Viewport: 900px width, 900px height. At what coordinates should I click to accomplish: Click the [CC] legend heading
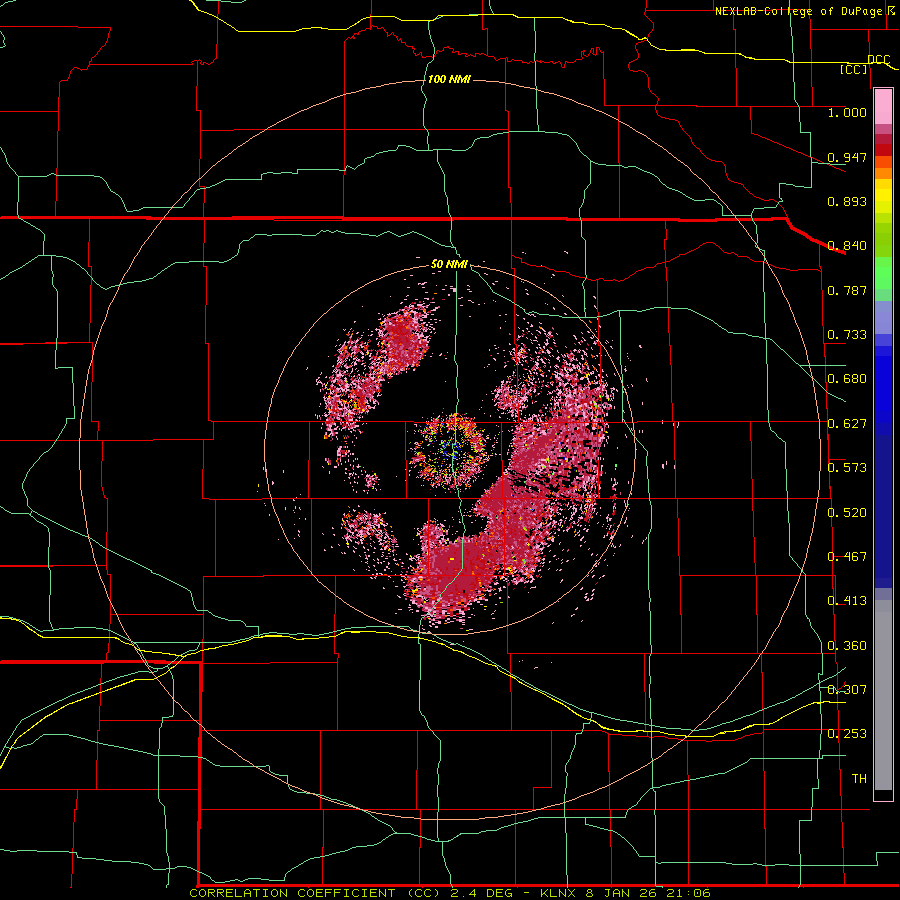pos(854,69)
